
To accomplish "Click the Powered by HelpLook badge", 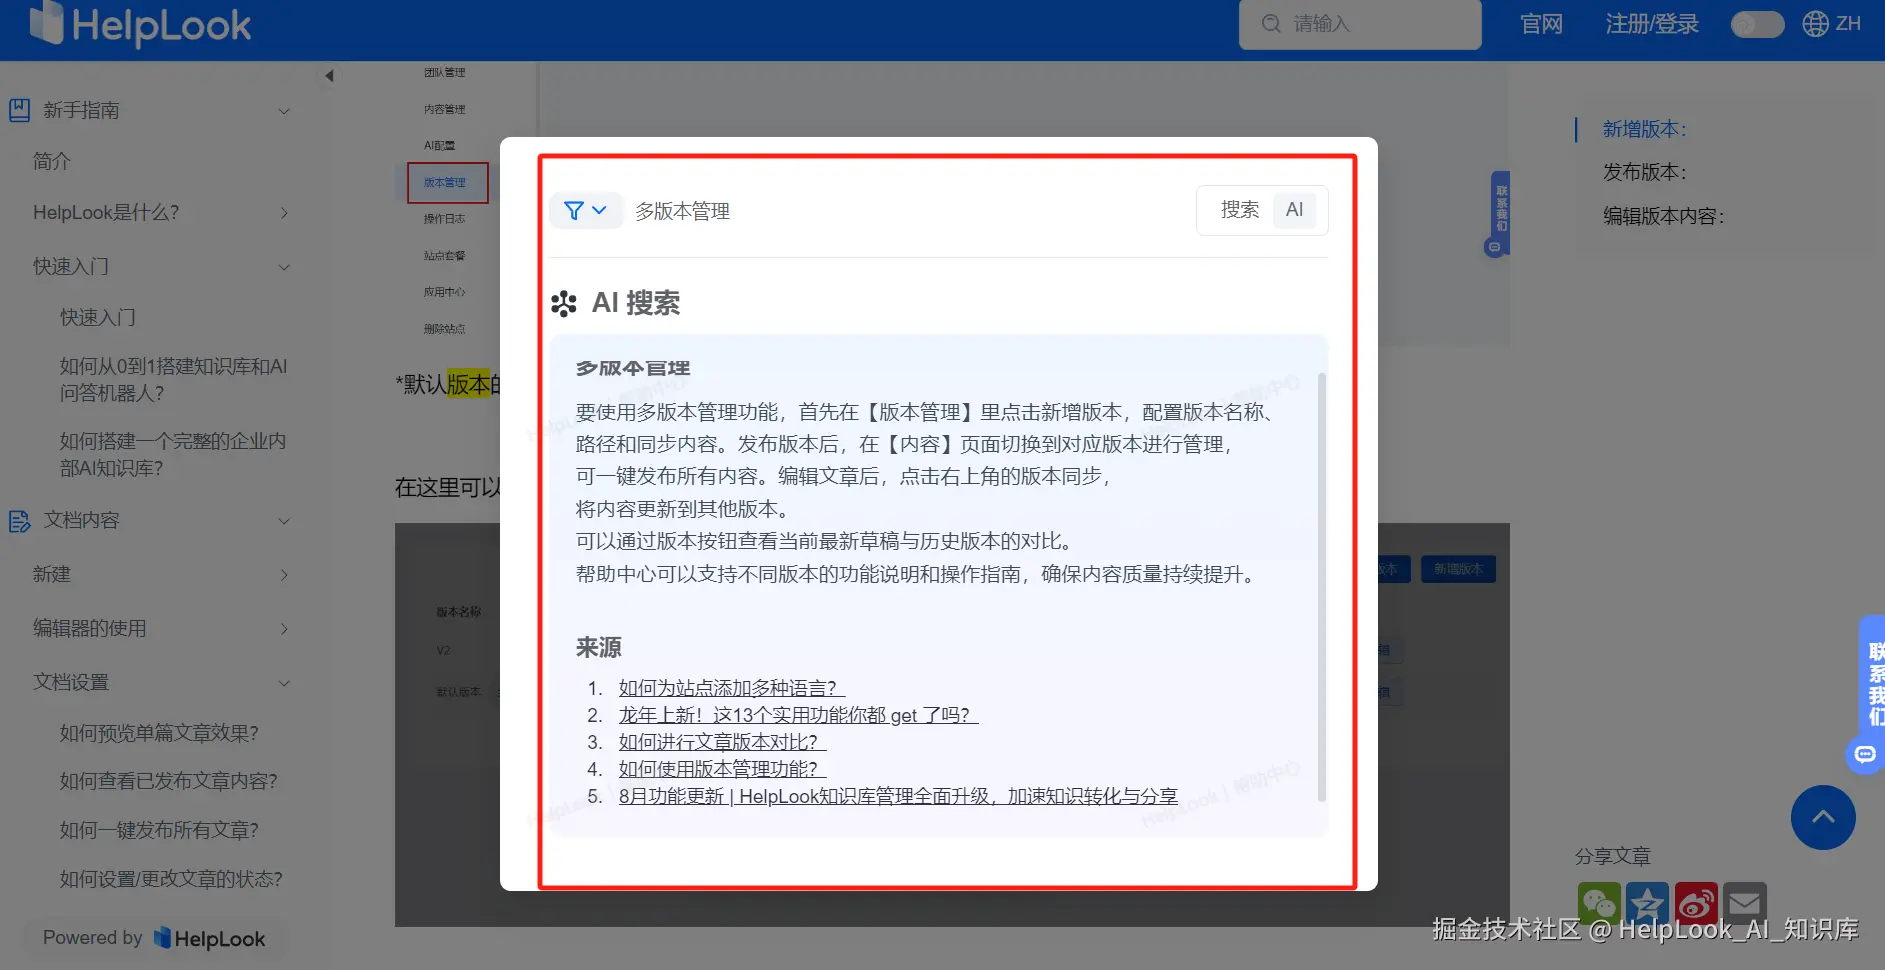I will pos(154,938).
